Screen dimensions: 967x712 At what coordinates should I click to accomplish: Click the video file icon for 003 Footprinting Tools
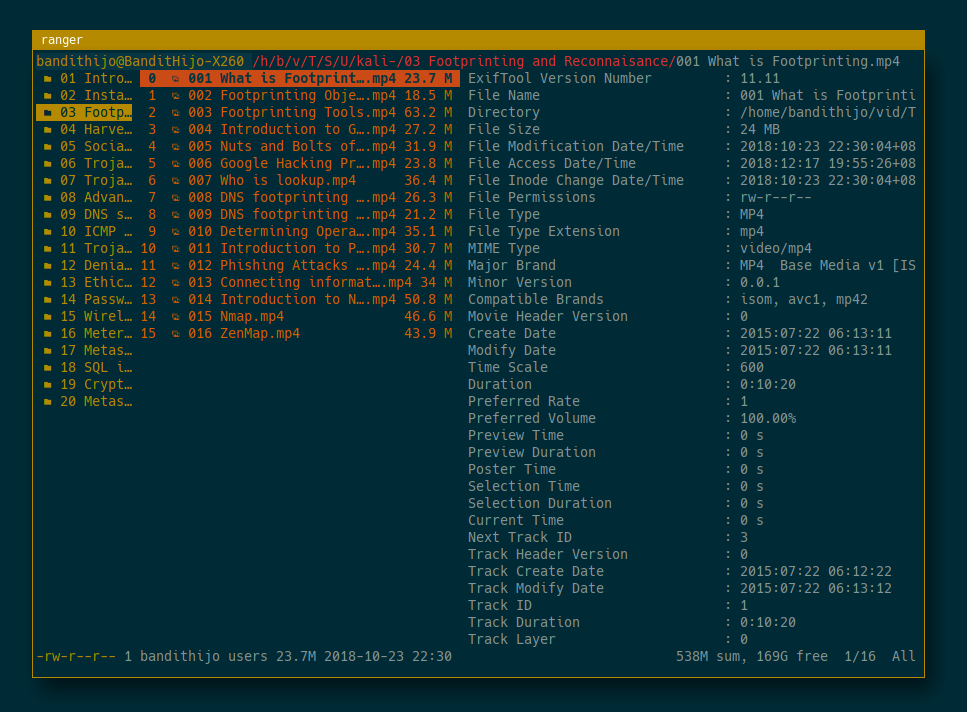176,112
